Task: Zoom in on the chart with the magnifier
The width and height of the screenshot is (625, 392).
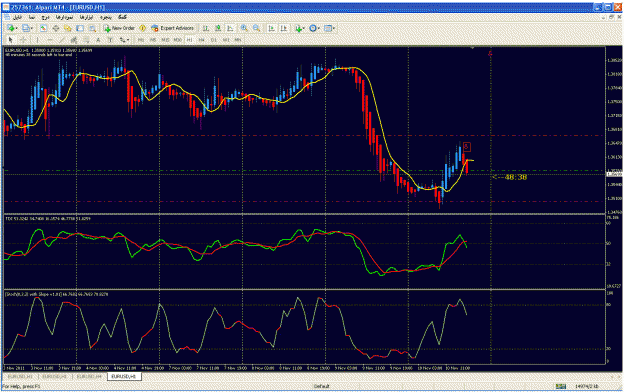Action: pyautogui.click(x=244, y=28)
